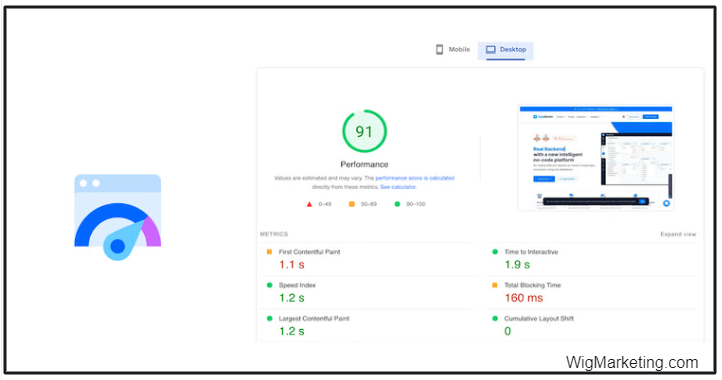
Task: Click the 1.9 s value
Action: click(518, 265)
